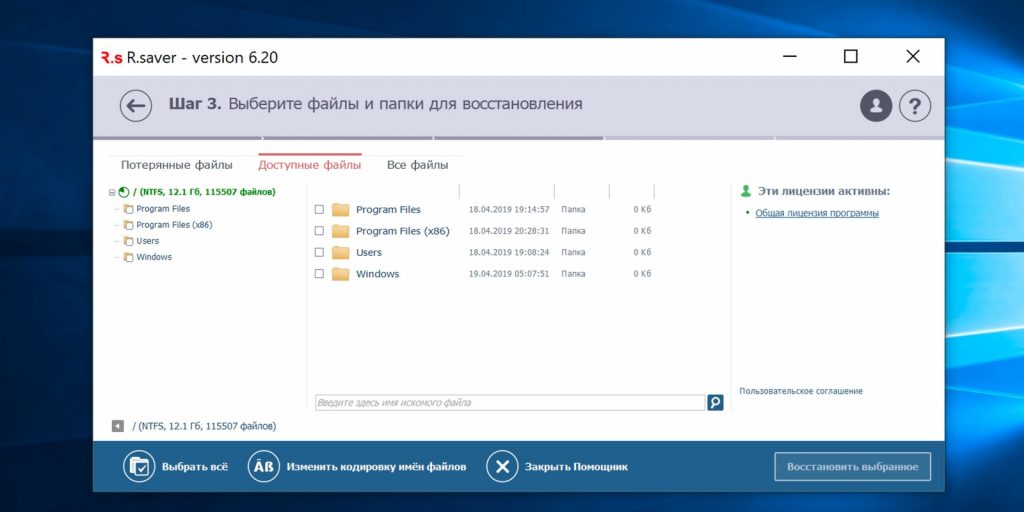Click the search magnifier icon
1024x512 pixels.
click(x=715, y=402)
